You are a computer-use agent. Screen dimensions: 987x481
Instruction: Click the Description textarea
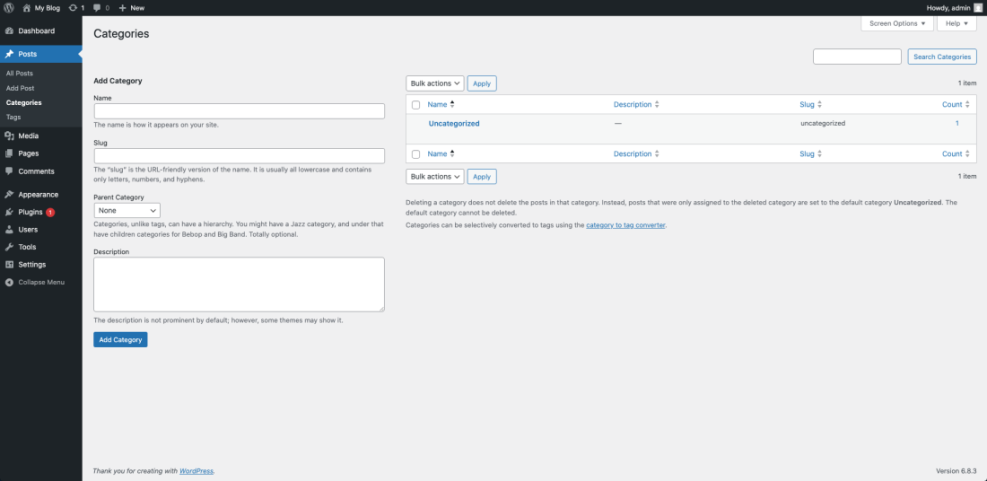point(239,284)
